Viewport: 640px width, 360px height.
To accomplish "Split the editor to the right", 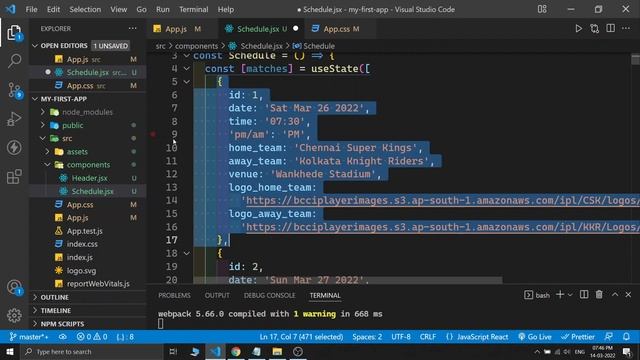I will click(610, 28).
